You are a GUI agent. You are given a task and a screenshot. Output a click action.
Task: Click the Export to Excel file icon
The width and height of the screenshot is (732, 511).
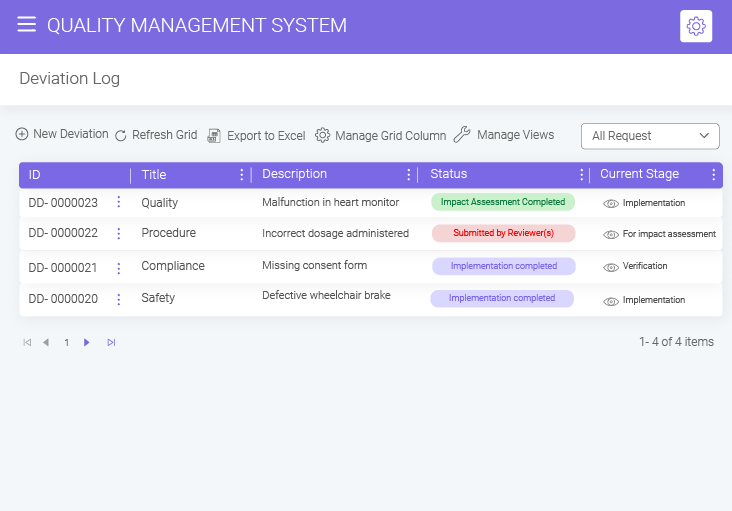tap(214, 136)
